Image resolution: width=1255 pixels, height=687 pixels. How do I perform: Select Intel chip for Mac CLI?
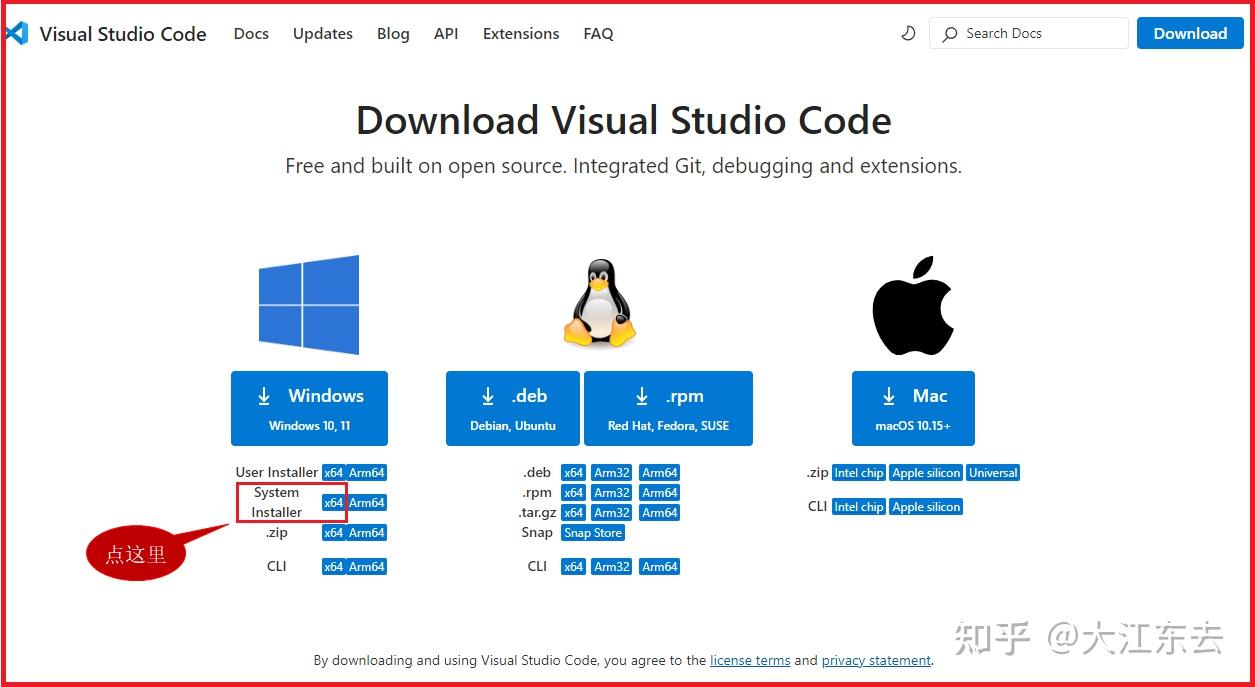coord(858,506)
